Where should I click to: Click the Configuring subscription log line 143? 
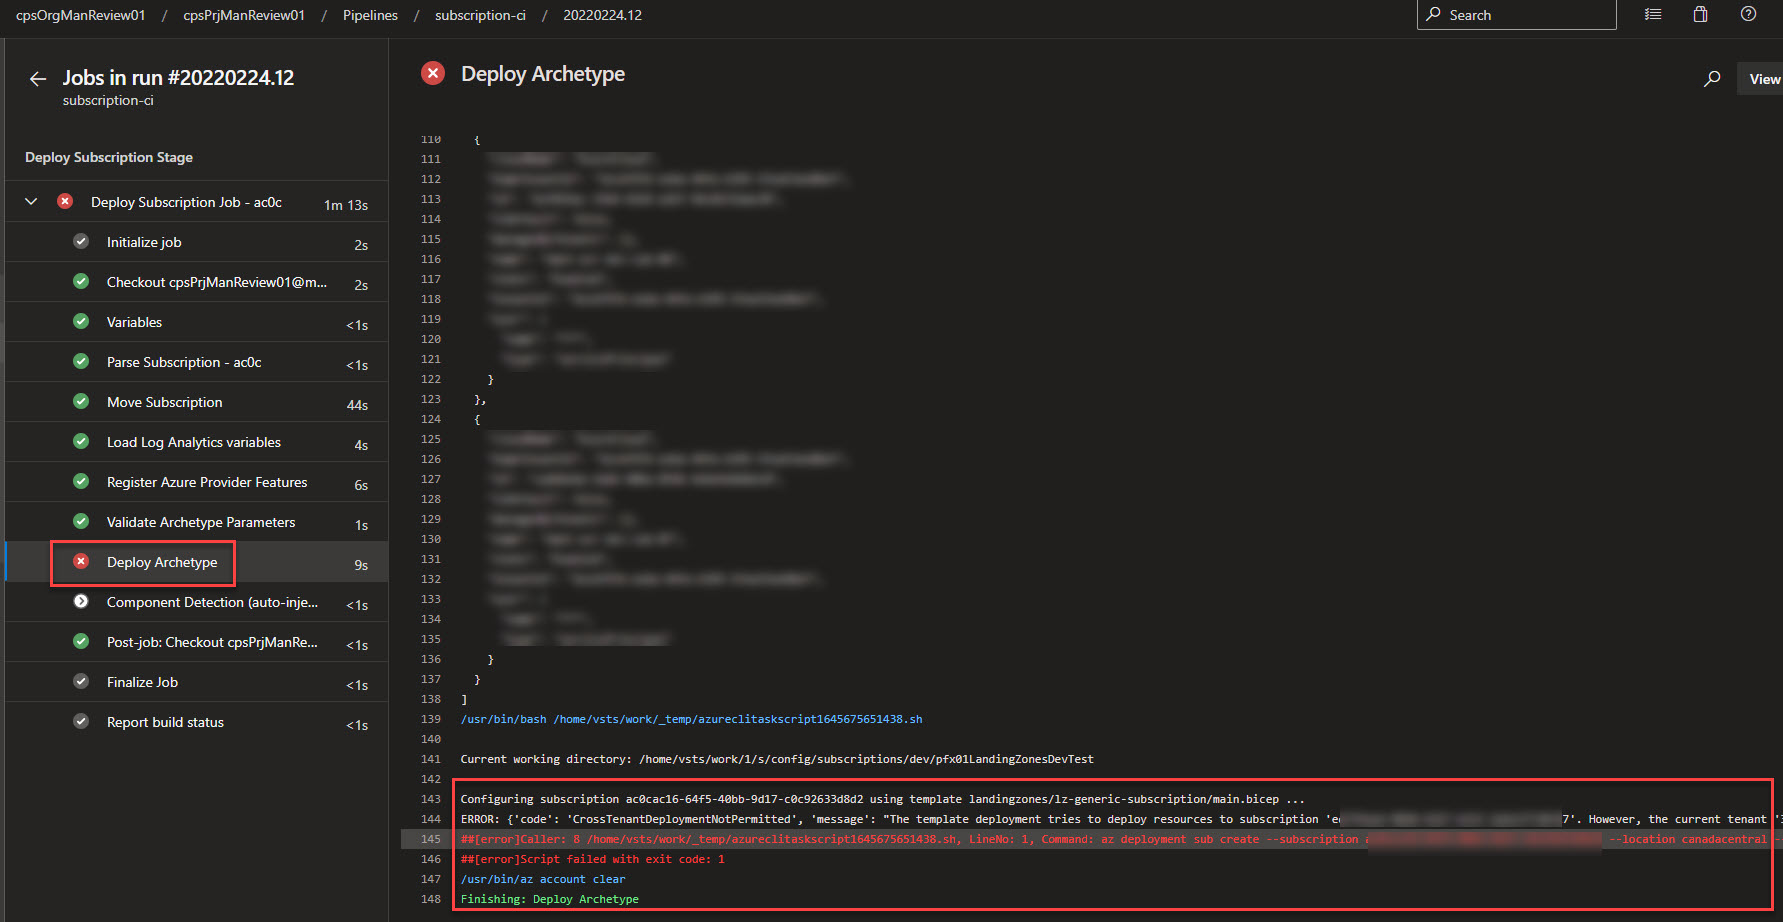coord(883,799)
